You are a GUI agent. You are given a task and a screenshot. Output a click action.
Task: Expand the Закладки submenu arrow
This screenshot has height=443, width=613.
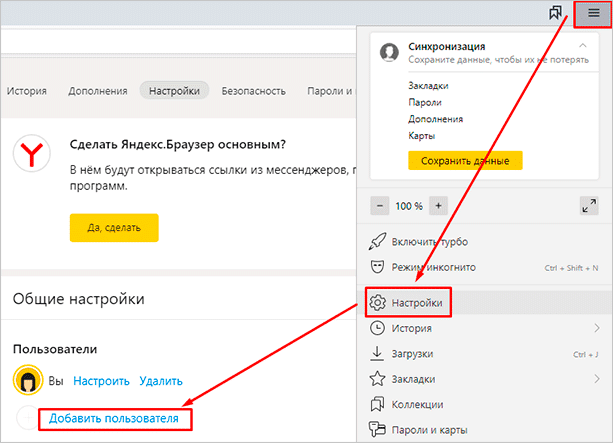point(596,379)
